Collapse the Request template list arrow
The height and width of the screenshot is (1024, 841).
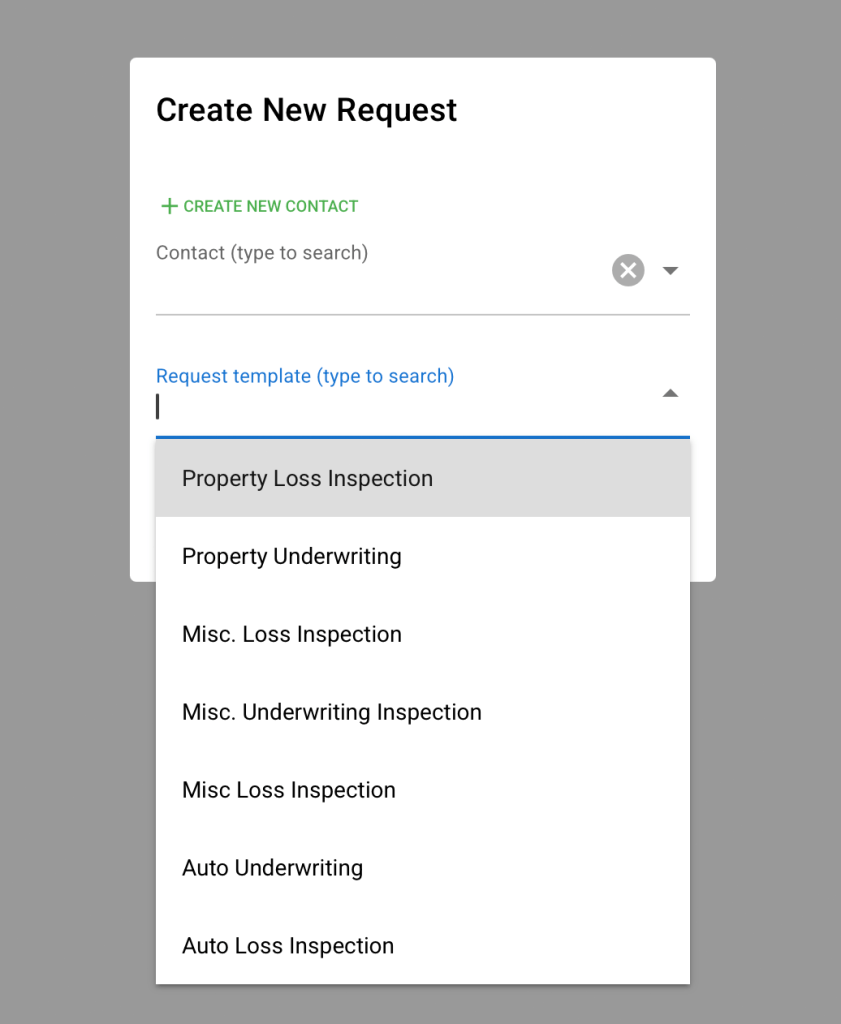click(x=671, y=394)
